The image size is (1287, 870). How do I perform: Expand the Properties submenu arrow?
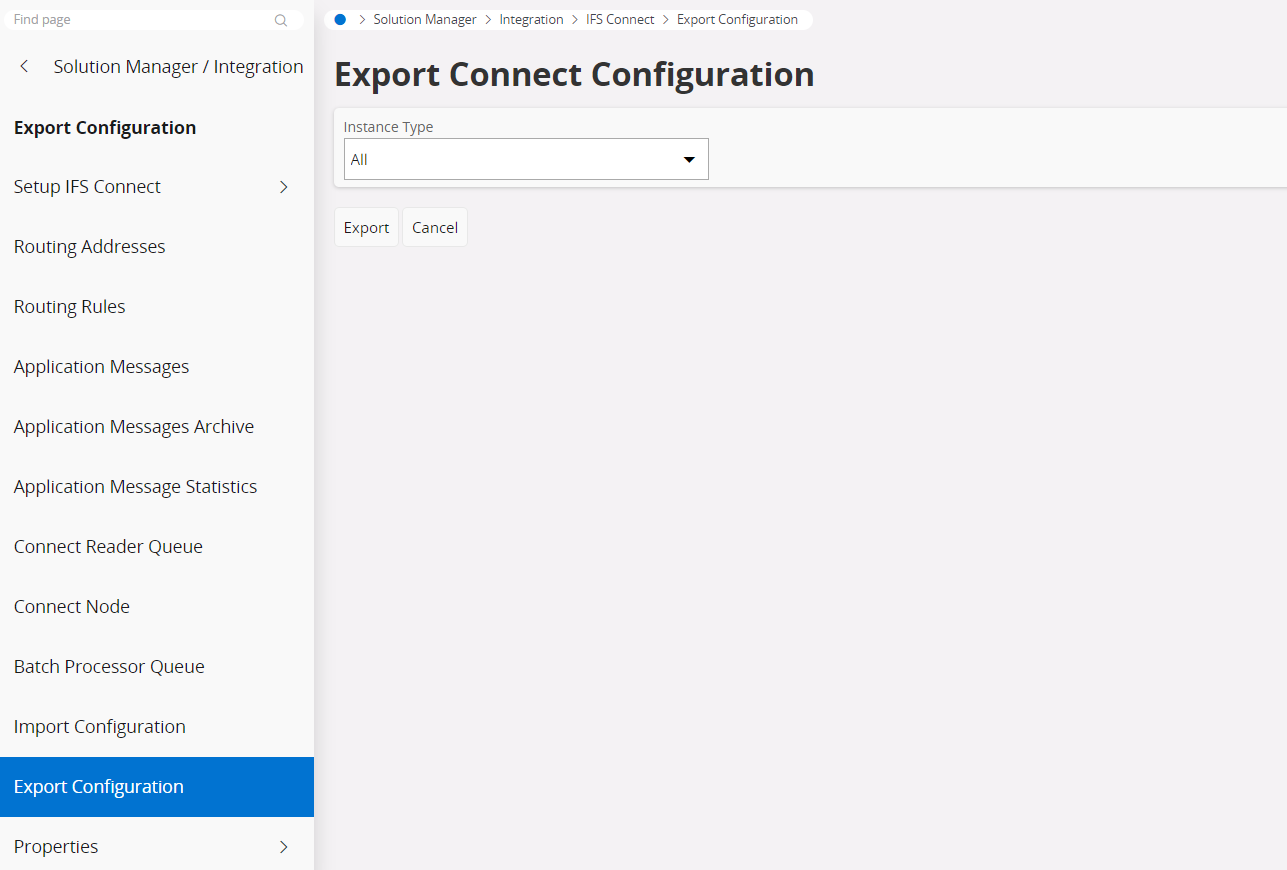click(x=284, y=847)
